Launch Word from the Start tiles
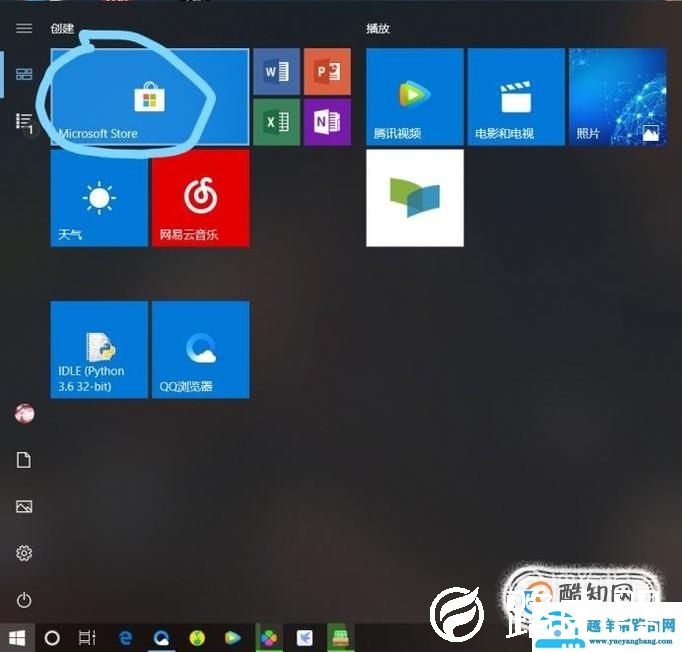The width and height of the screenshot is (682, 652). 277,71
